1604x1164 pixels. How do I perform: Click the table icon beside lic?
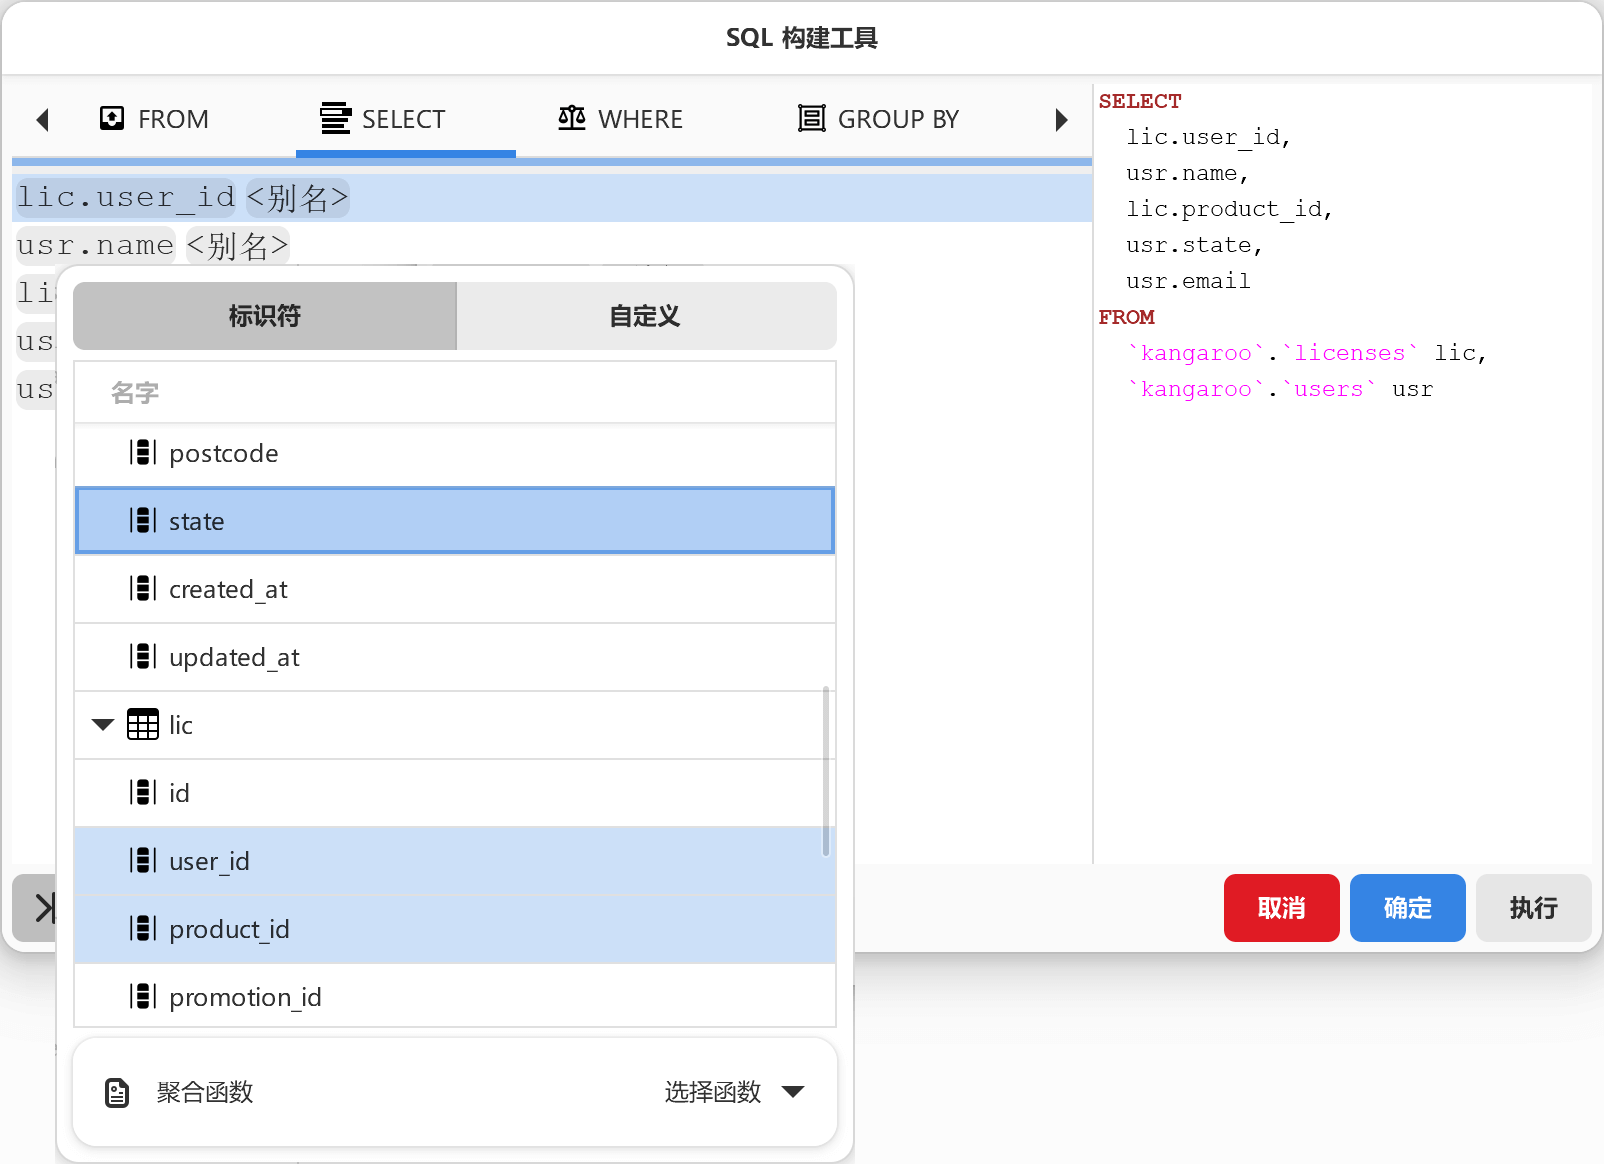142,725
